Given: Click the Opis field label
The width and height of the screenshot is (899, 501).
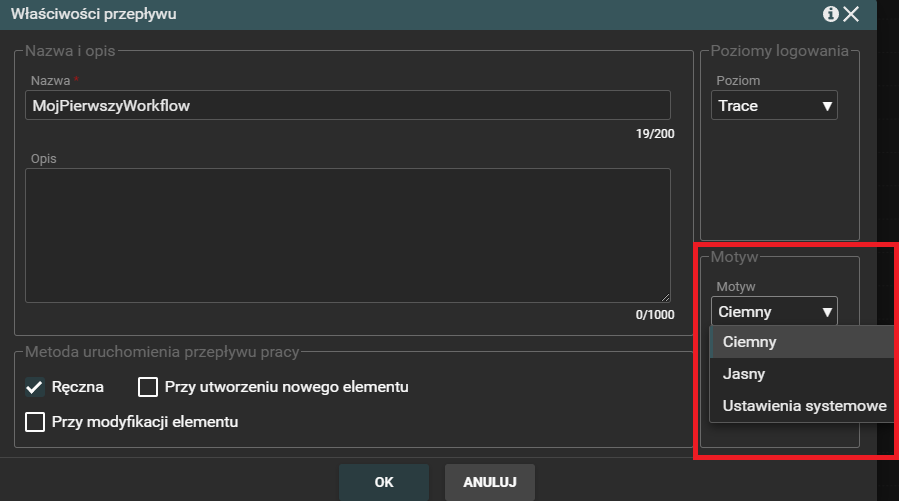Looking at the screenshot, I should [x=42, y=157].
